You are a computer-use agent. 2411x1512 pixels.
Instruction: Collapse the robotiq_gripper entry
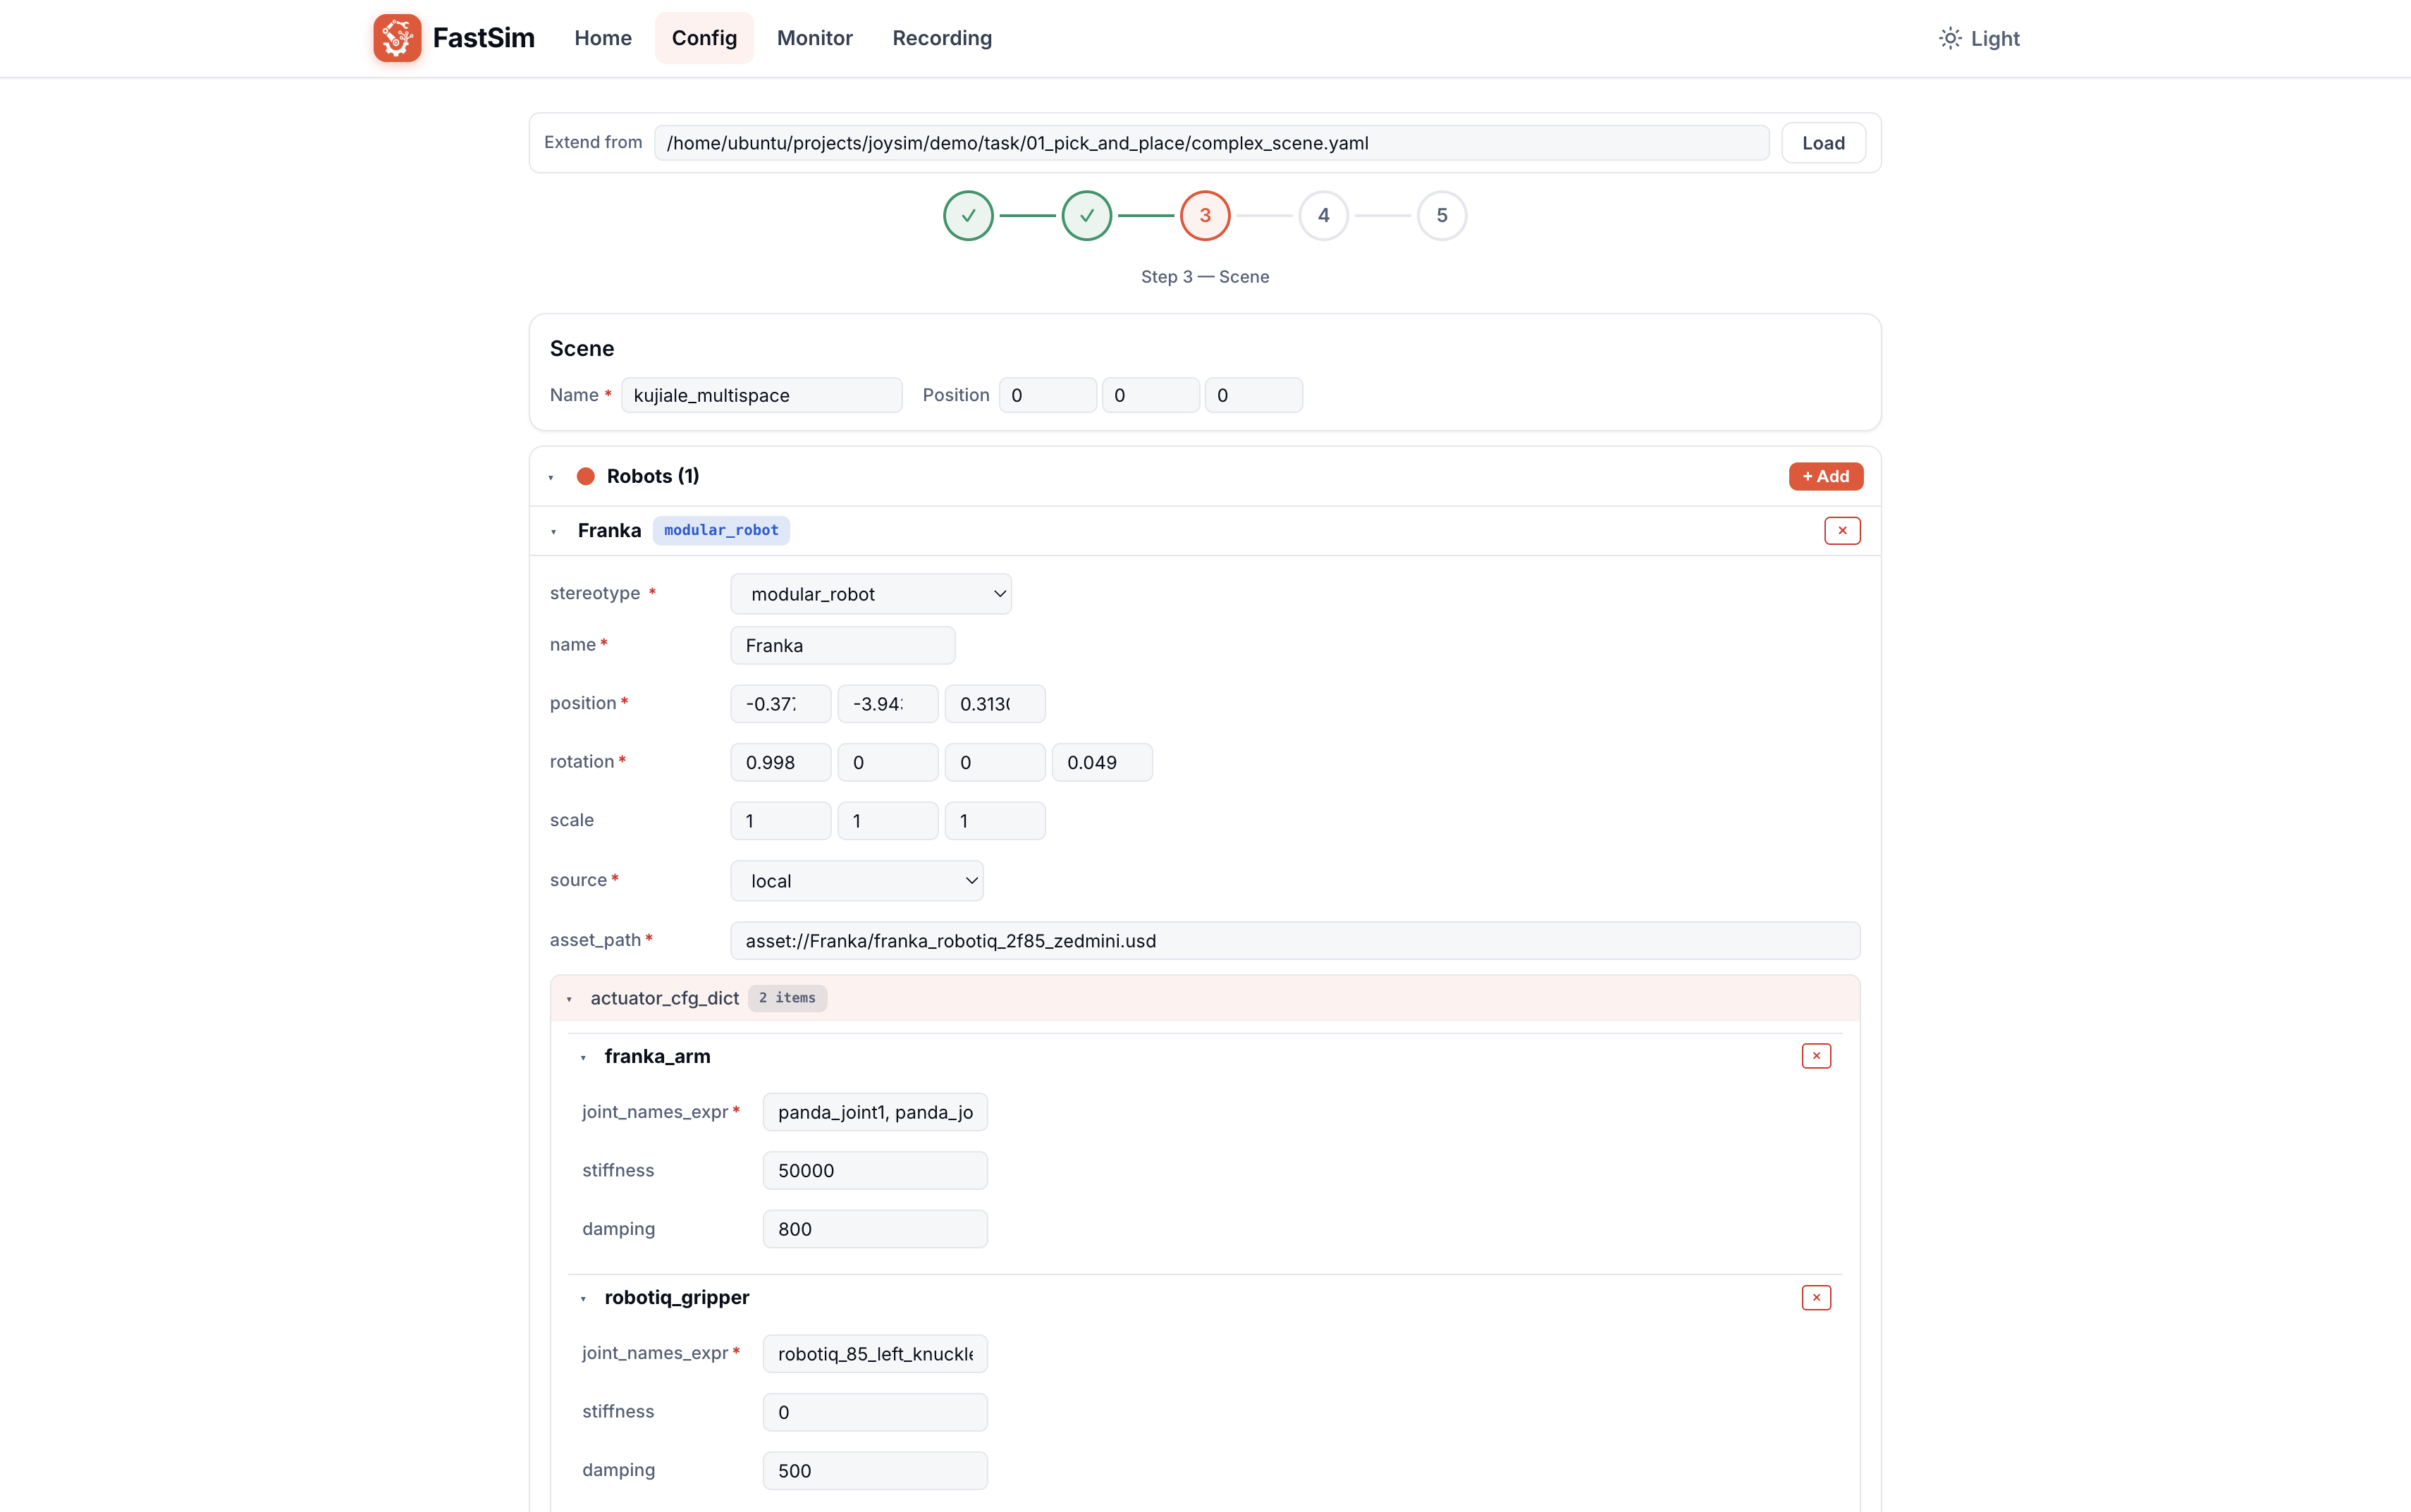(584, 1298)
